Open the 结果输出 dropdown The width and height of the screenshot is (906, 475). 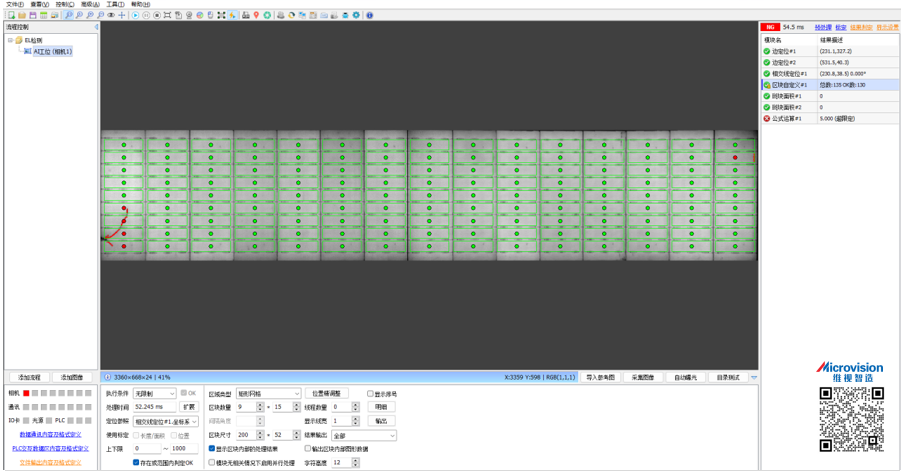[364, 435]
